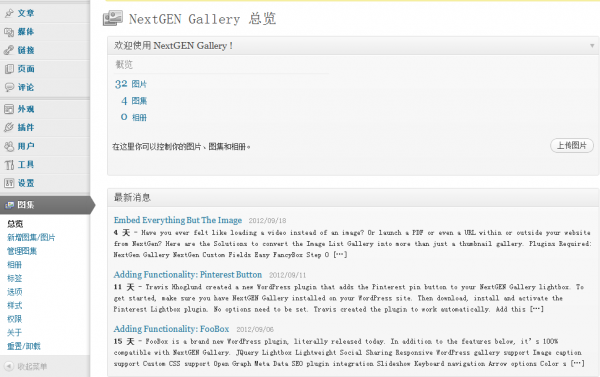
Task: Open the 插件 plugins menu
Action: pyautogui.click(x=26, y=127)
